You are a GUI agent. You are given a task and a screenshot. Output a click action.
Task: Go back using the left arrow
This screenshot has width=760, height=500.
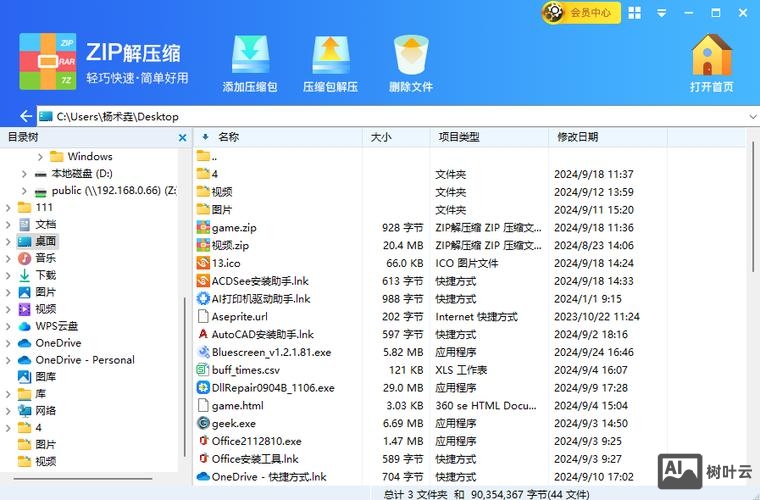(26, 116)
